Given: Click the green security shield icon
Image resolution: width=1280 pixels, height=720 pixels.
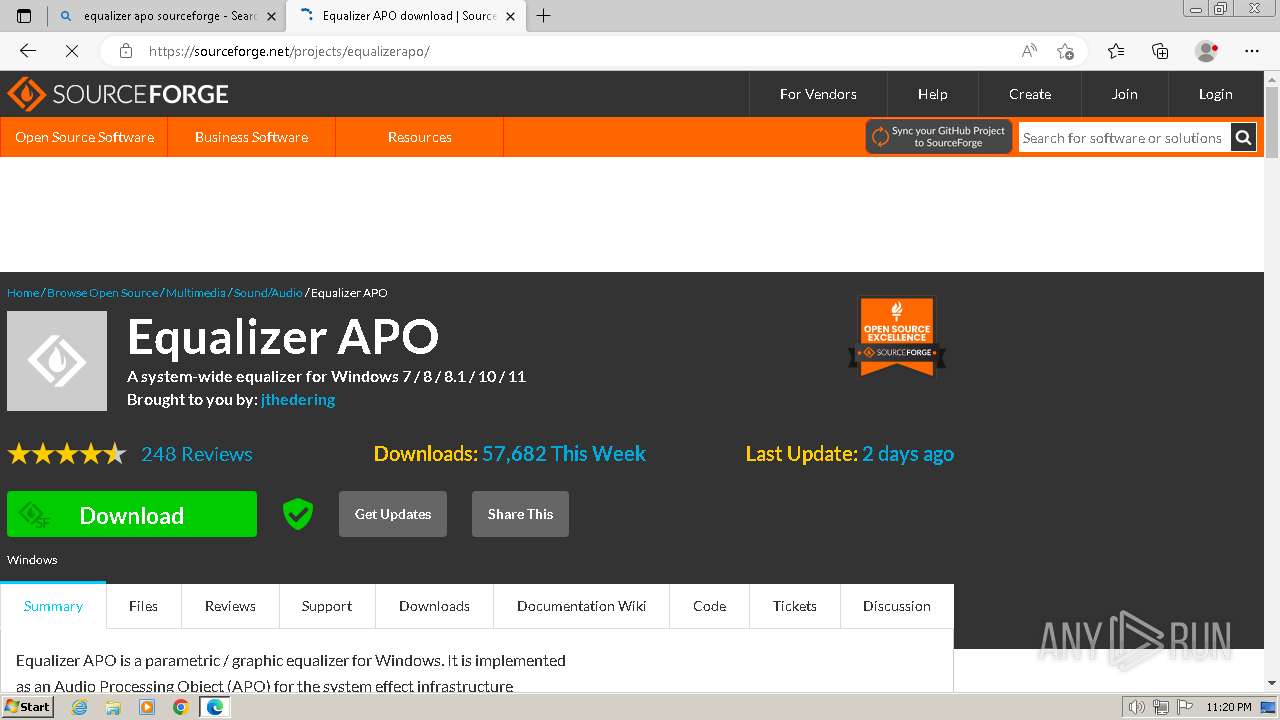Looking at the screenshot, I should (298, 514).
